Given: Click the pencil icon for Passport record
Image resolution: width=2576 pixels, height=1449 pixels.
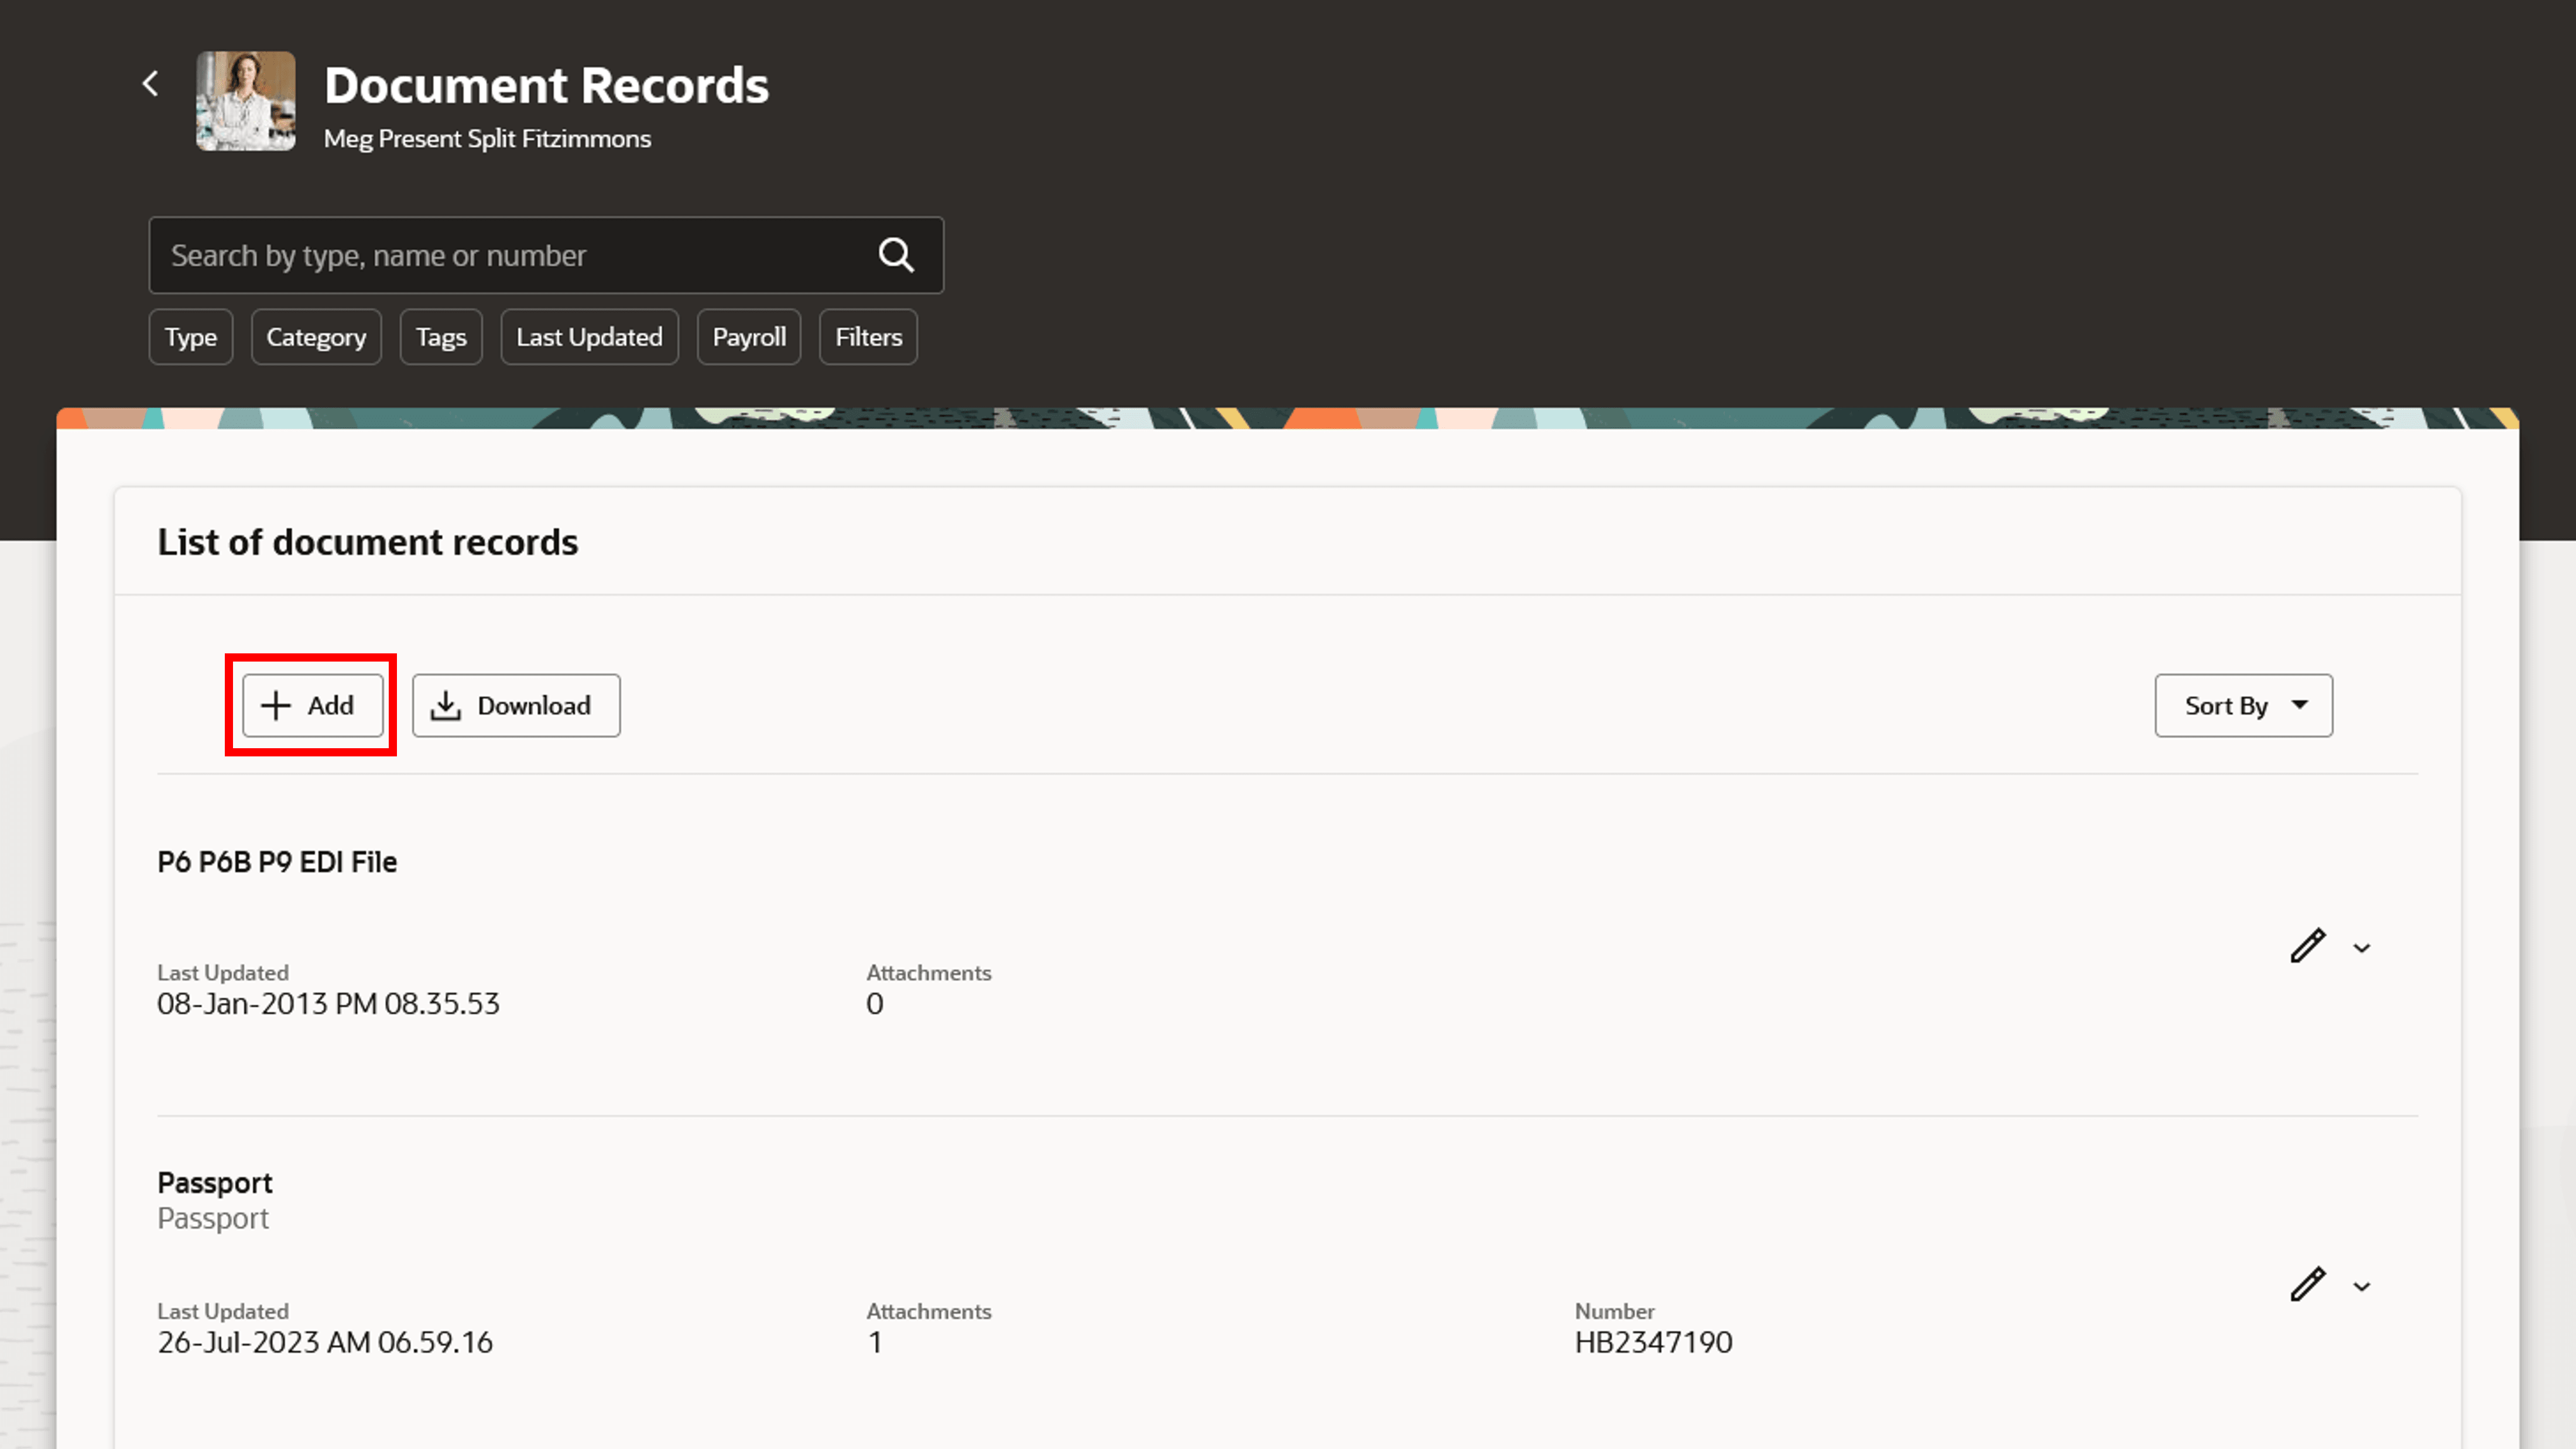Looking at the screenshot, I should (2307, 1284).
